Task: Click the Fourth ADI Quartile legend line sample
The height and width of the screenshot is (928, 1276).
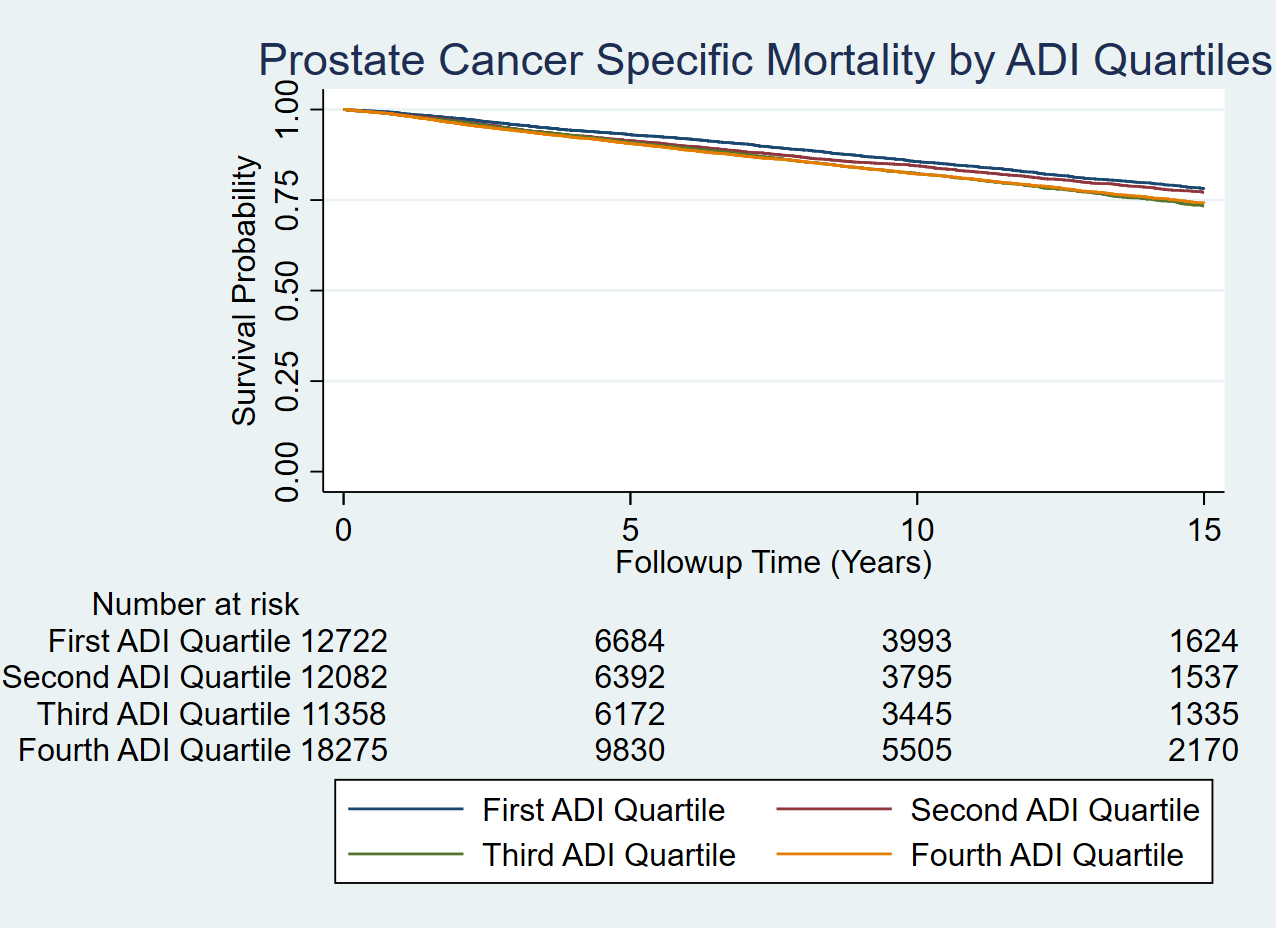Action: (833, 854)
